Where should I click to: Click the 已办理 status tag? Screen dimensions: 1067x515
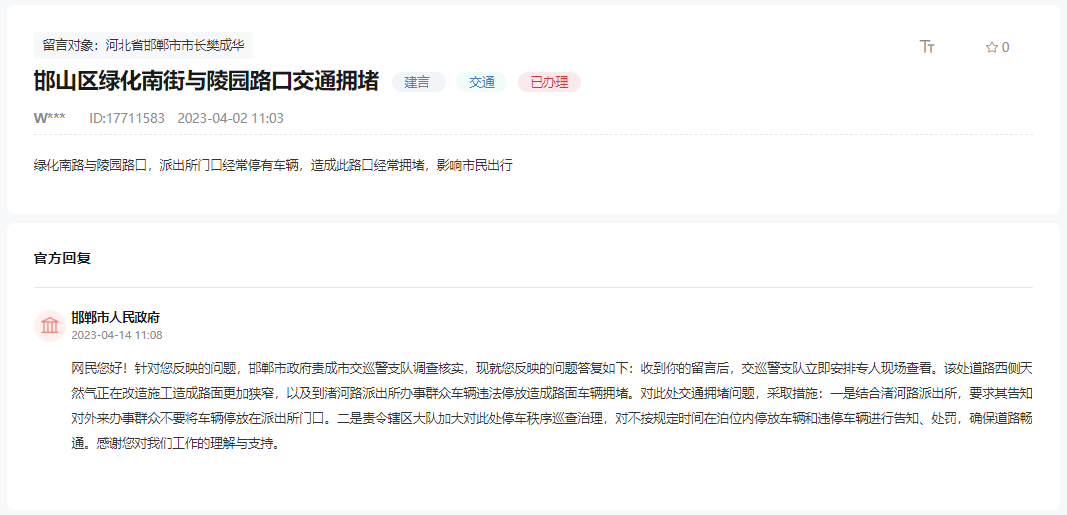pos(549,82)
